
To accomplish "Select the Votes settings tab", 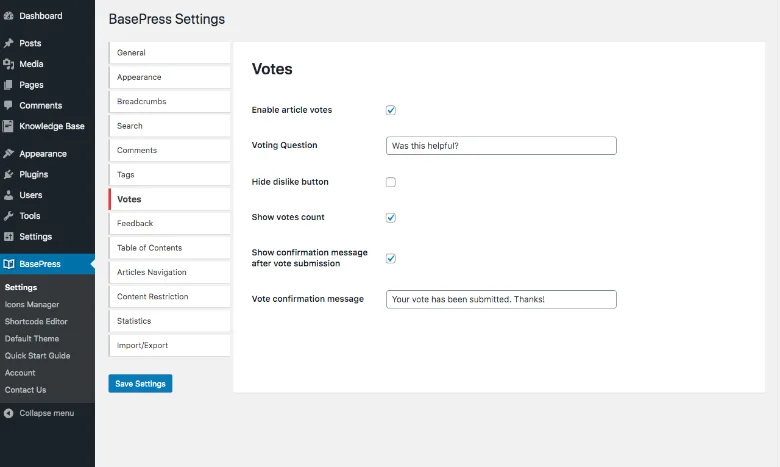I will [x=170, y=199].
